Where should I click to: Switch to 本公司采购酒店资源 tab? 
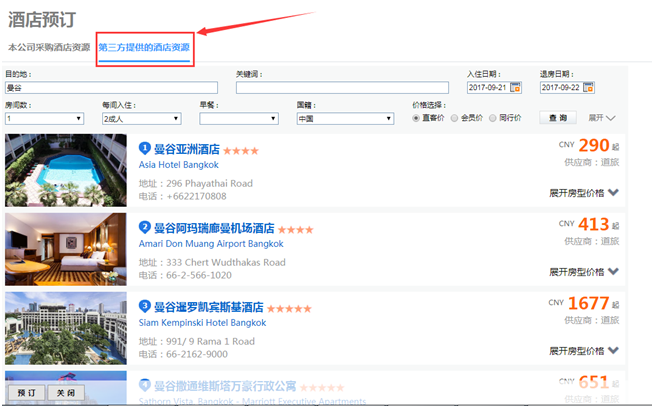pyautogui.click(x=49, y=47)
